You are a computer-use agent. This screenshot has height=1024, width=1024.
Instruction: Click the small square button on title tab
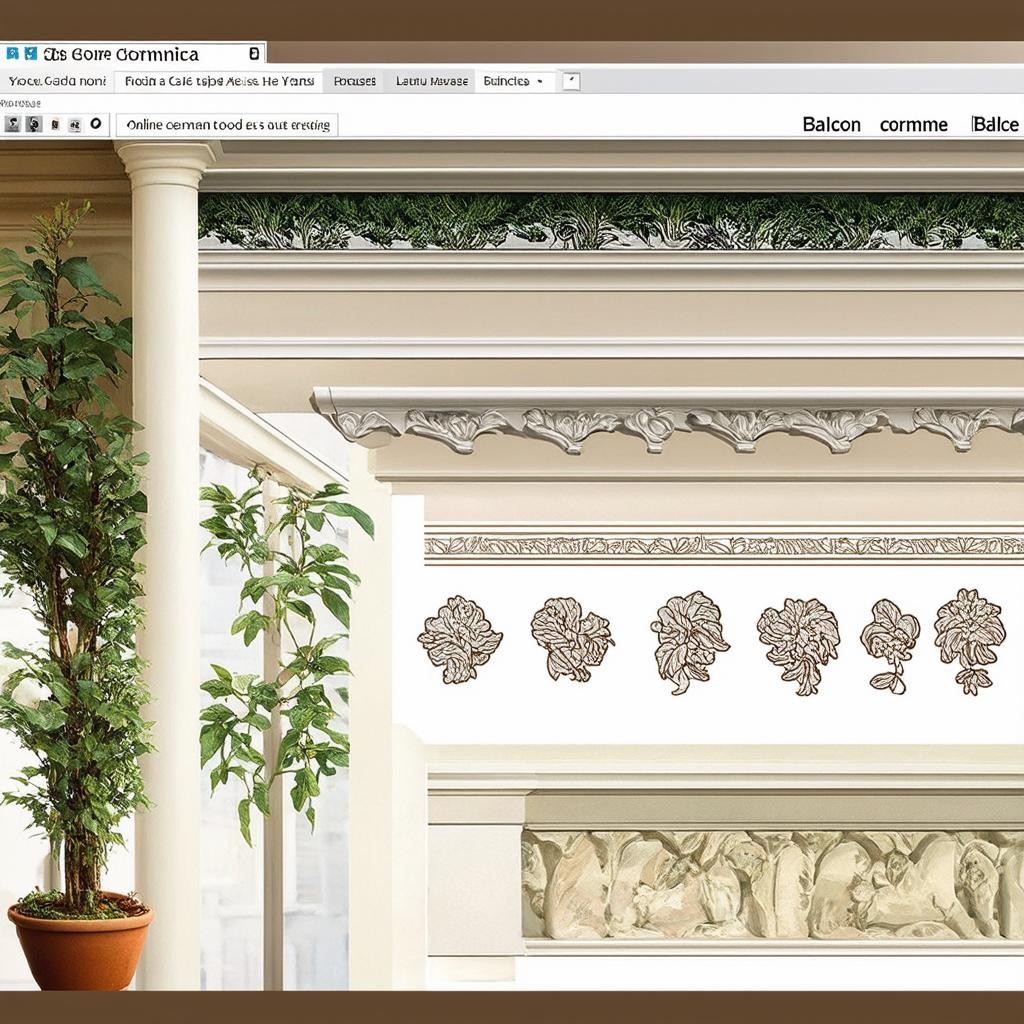pos(254,54)
